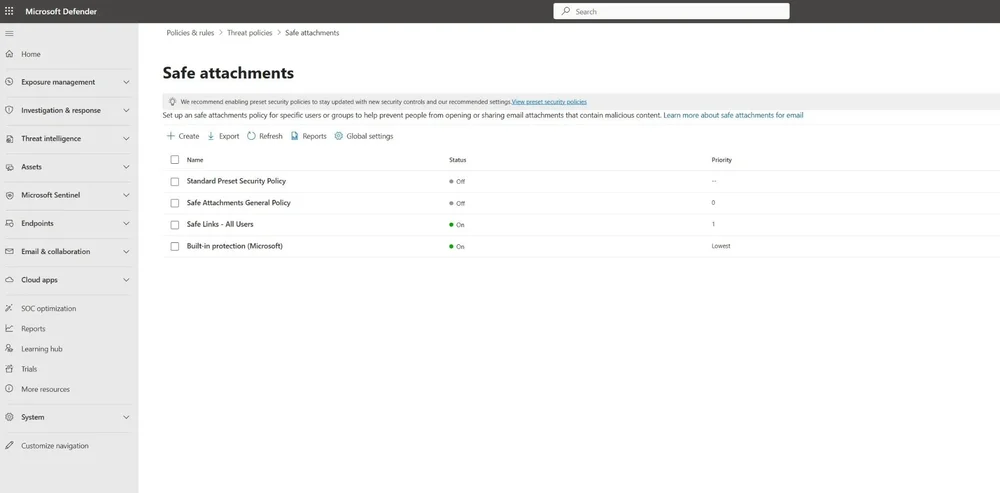The height and width of the screenshot is (493, 1000).
Task: Click the search magnifier icon
Action: tap(566, 11)
